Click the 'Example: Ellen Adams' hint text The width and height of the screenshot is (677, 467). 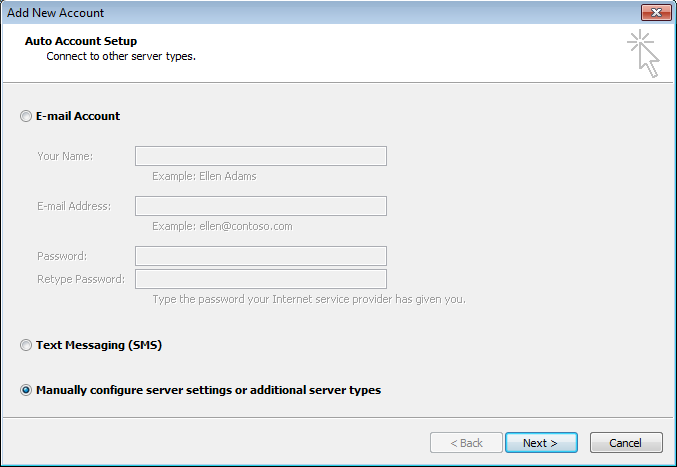click(x=204, y=176)
